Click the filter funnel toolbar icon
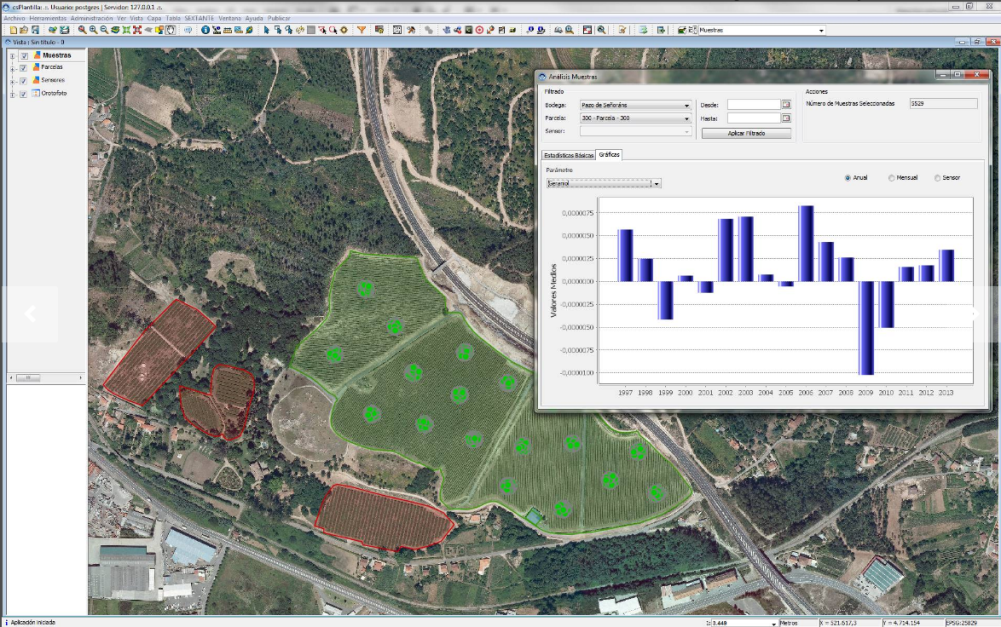This screenshot has height=627, width=1001. 361,30
